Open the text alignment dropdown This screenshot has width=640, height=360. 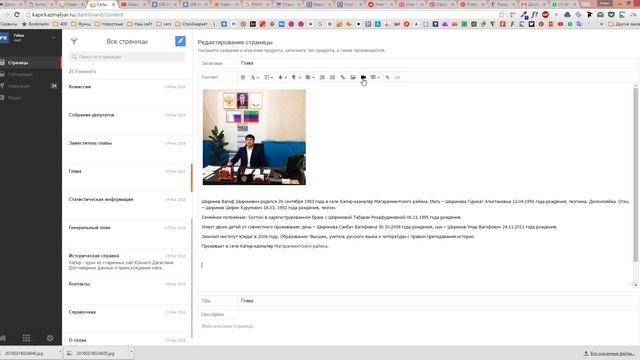point(309,77)
